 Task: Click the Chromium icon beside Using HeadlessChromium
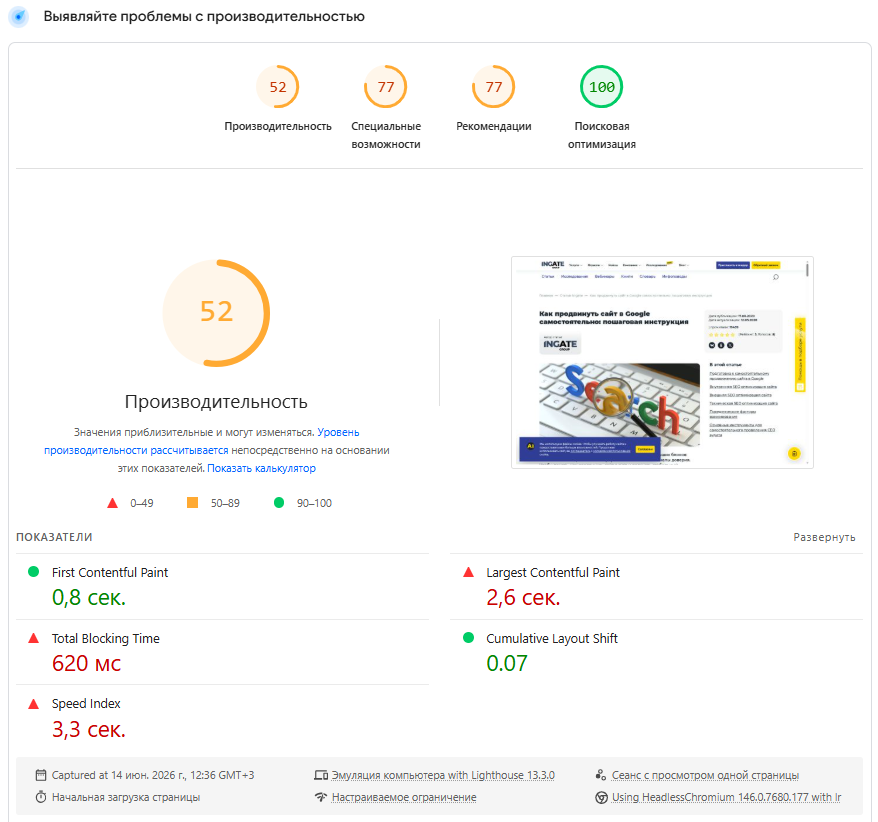[601, 797]
